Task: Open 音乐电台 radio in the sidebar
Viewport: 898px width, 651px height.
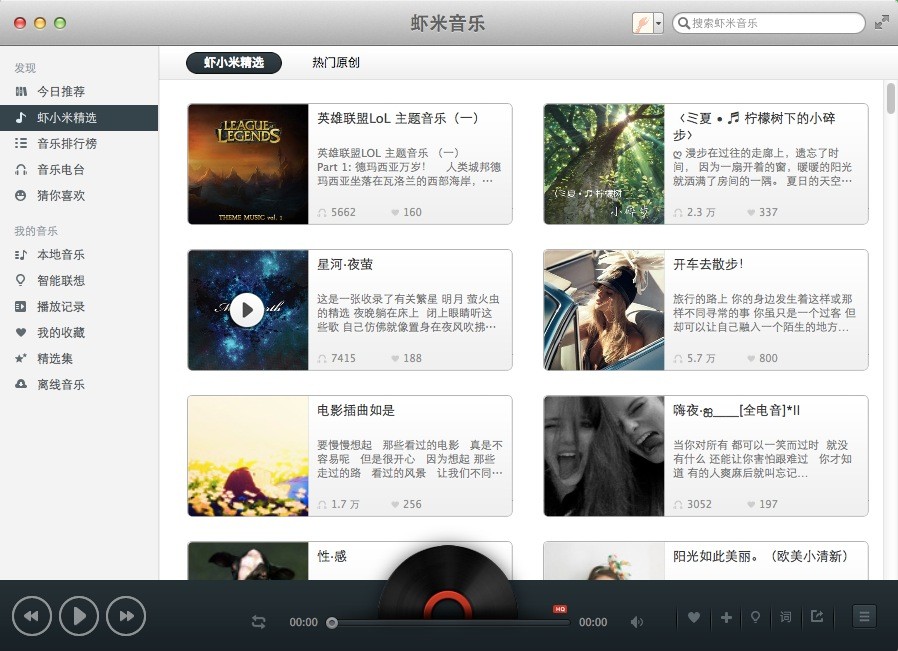Action: pyautogui.click(x=79, y=169)
